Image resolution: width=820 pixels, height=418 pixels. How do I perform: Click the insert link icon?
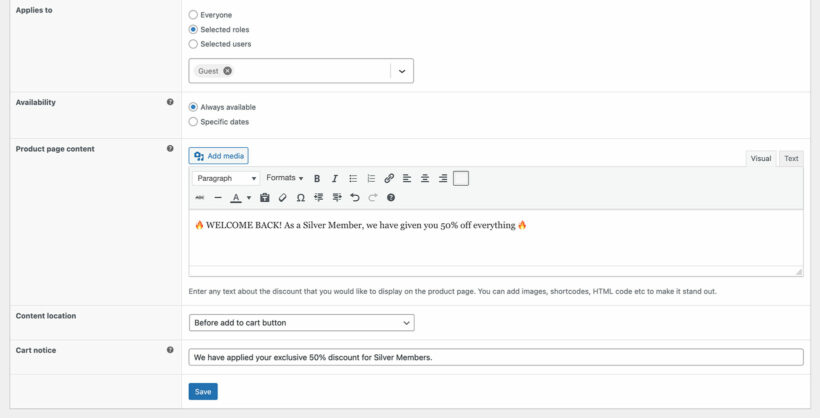pyautogui.click(x=389, y=178)
